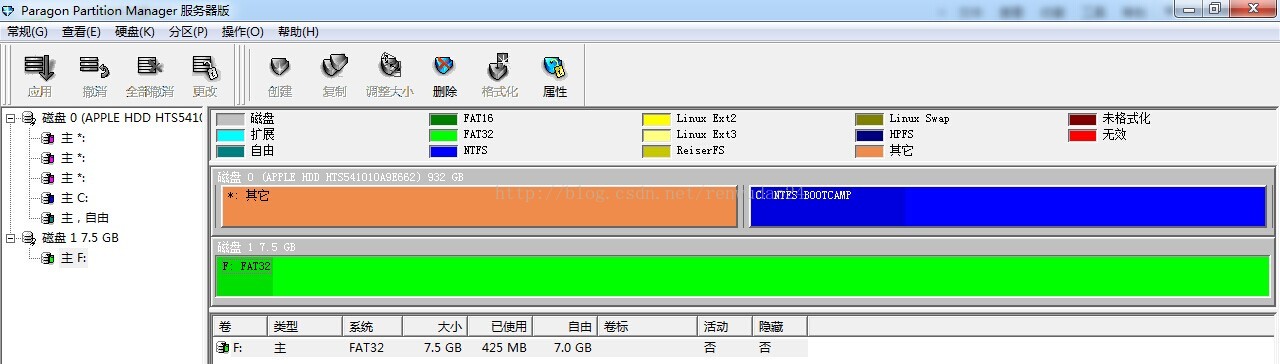Viewport: 1280px width, 364px height.
Task: Select 主 C: partition in the tree
Action: (x=74, y=198)
